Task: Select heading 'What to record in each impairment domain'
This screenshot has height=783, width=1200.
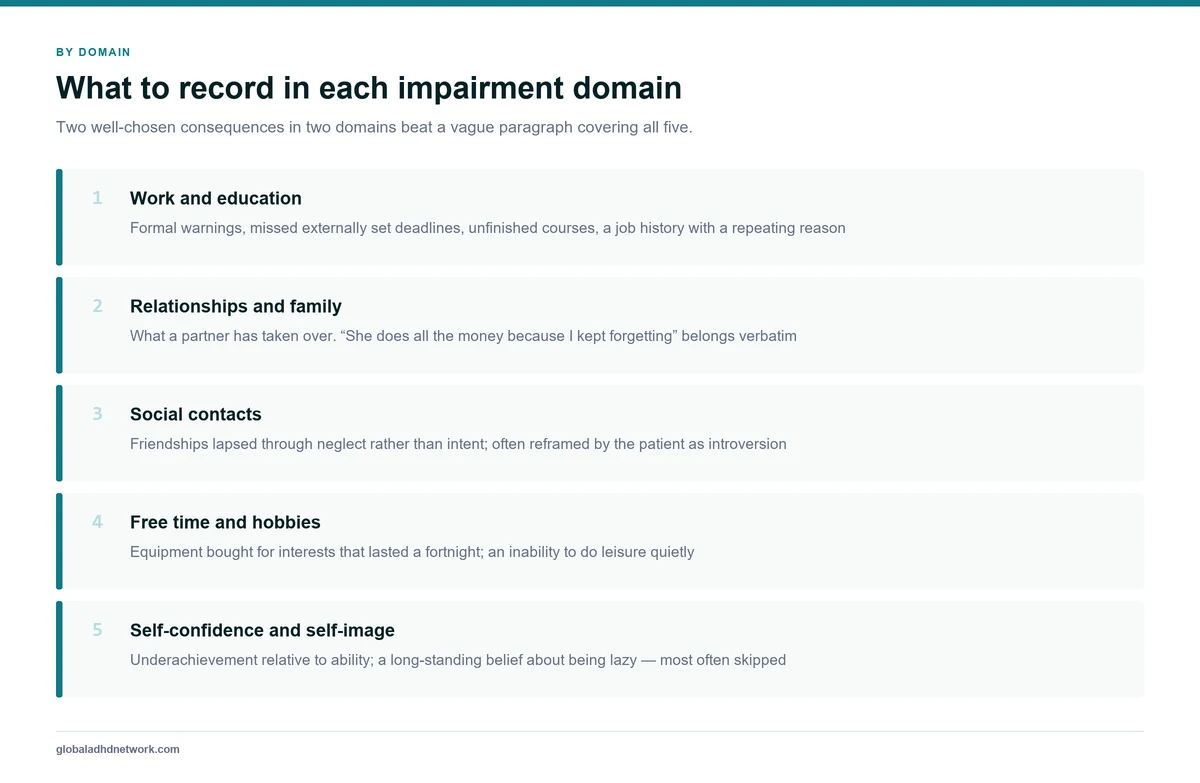Action: tap(369, 88)
